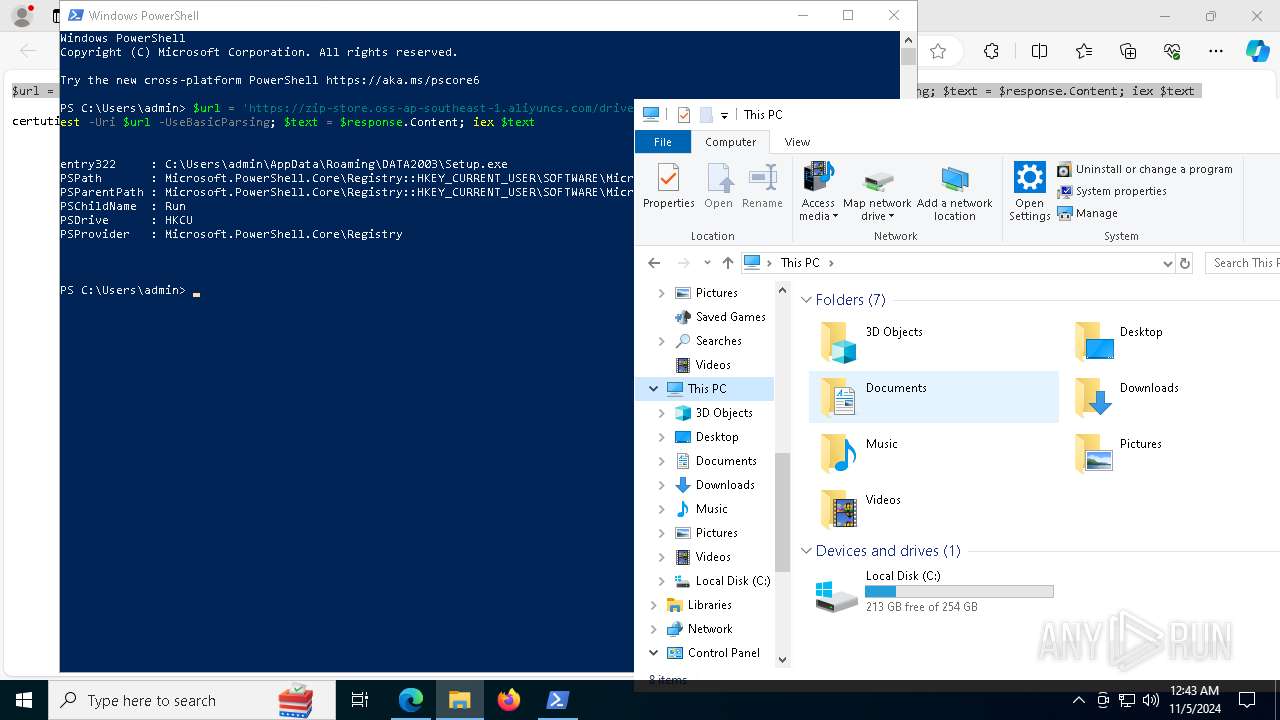Open Edge split screen icon
Screen dimensions: 1280x720
1039,51
